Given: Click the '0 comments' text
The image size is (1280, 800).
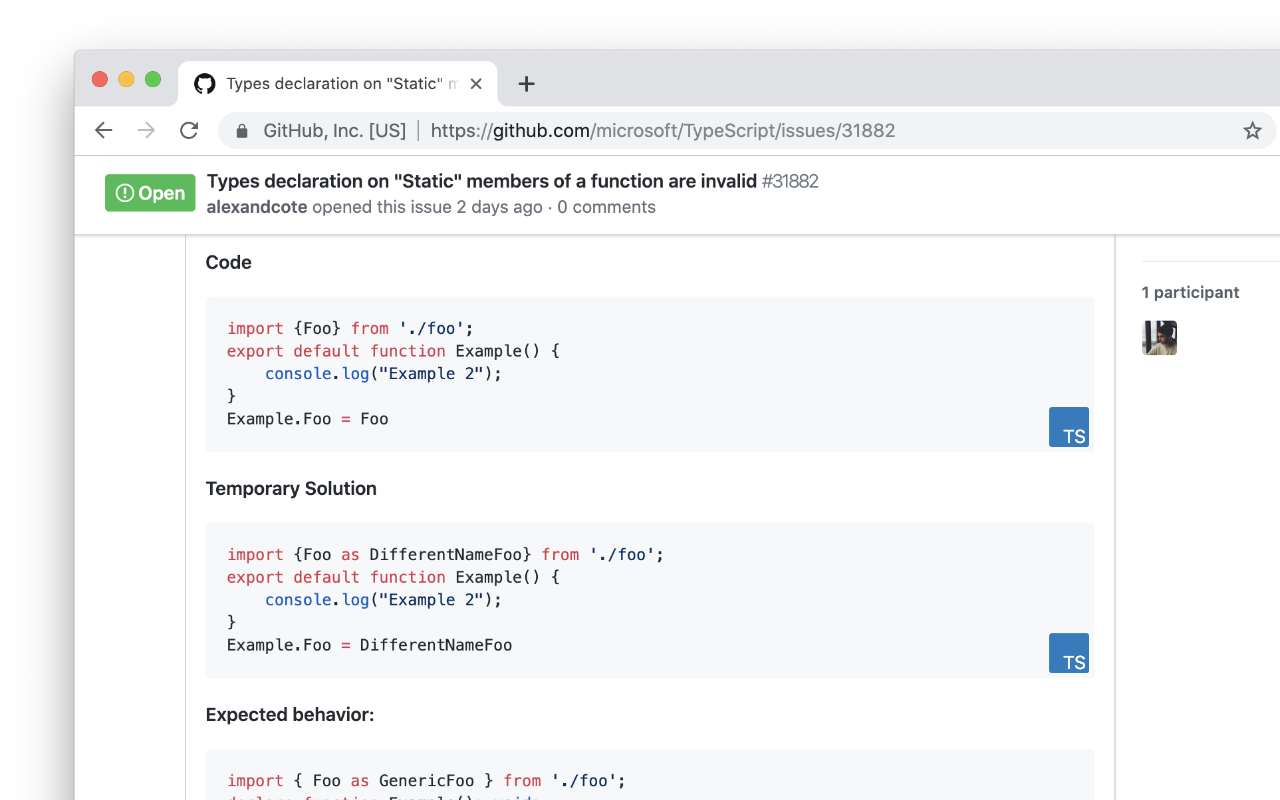Looking at the screenshot, I should pyautogui.click(x=606, y=207).
